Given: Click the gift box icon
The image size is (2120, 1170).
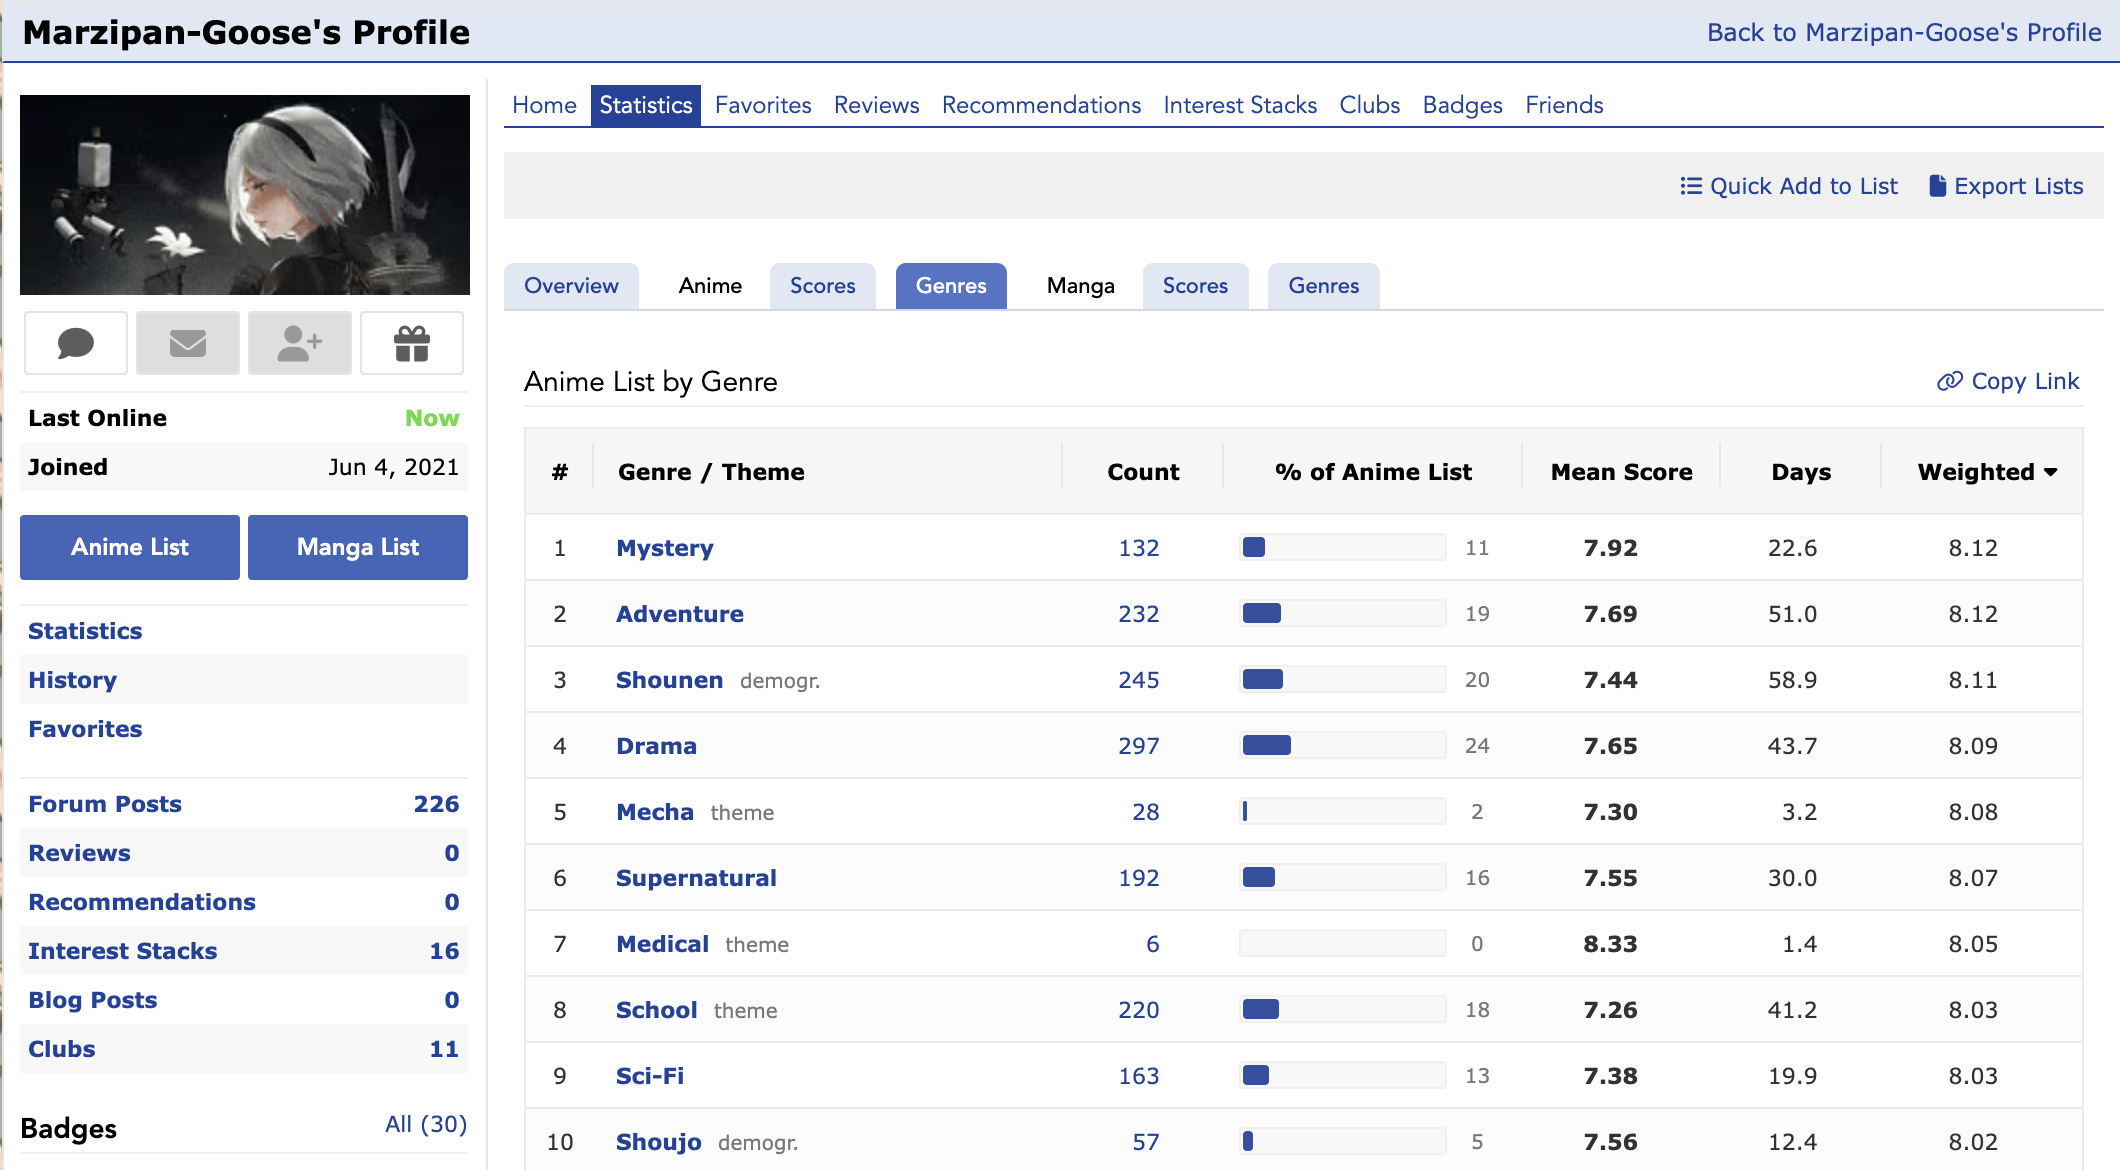Looking at the screenshot, I should click(x=412, y=344).
